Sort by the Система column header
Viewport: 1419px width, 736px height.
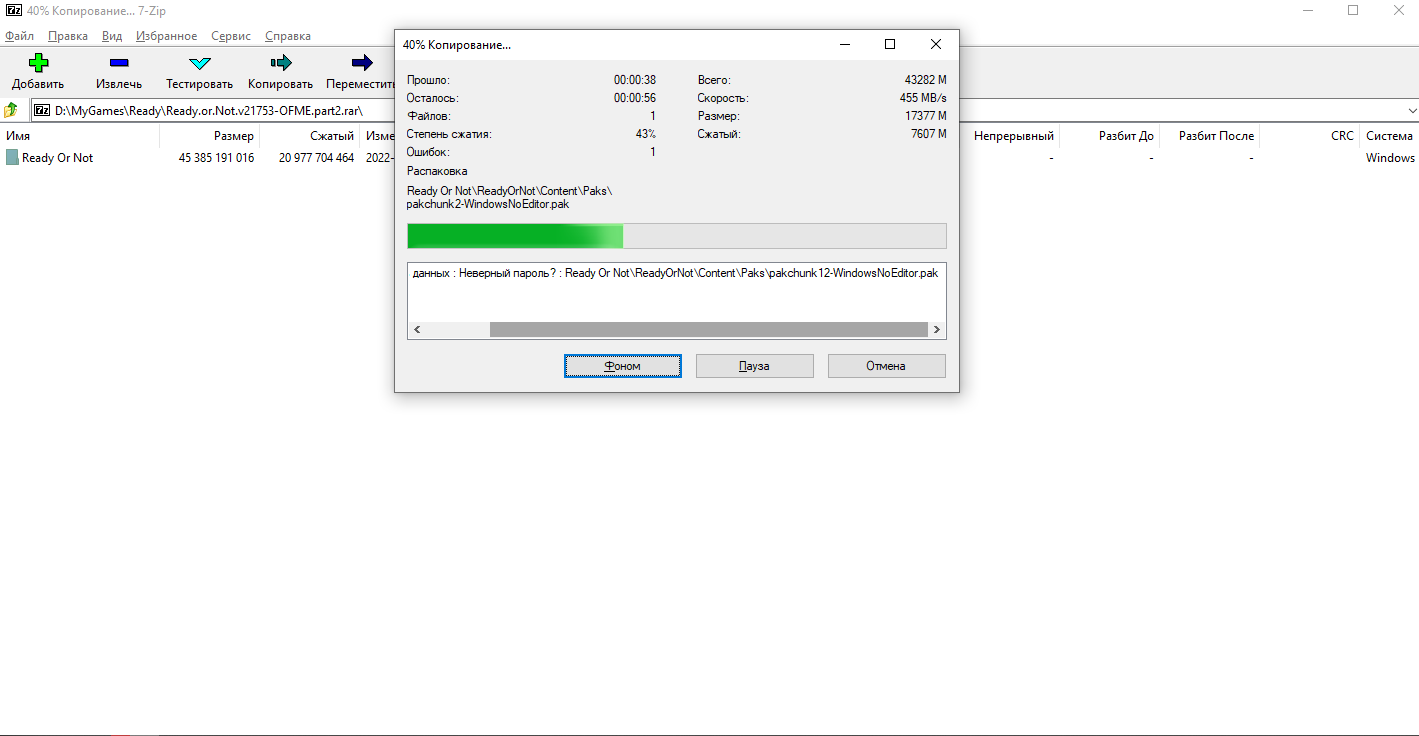1389,136
